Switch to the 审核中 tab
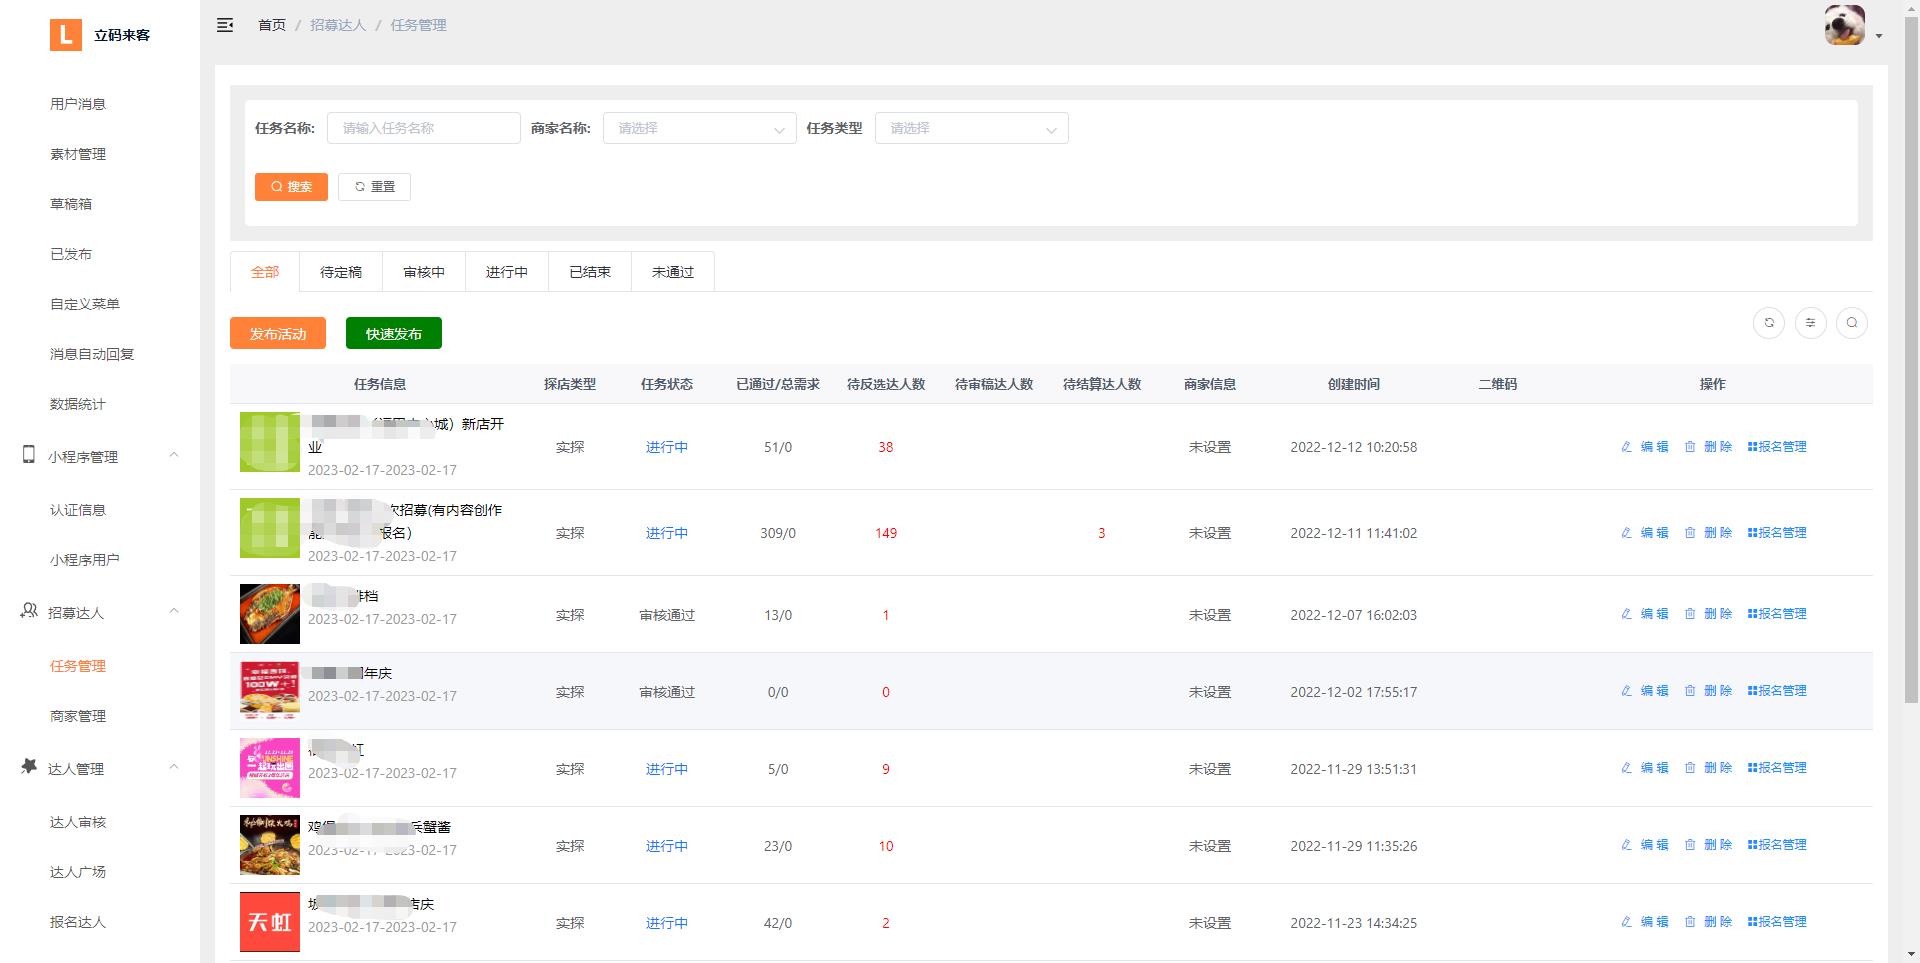Viewport: 1920px width, 963px height. [424, 272]
